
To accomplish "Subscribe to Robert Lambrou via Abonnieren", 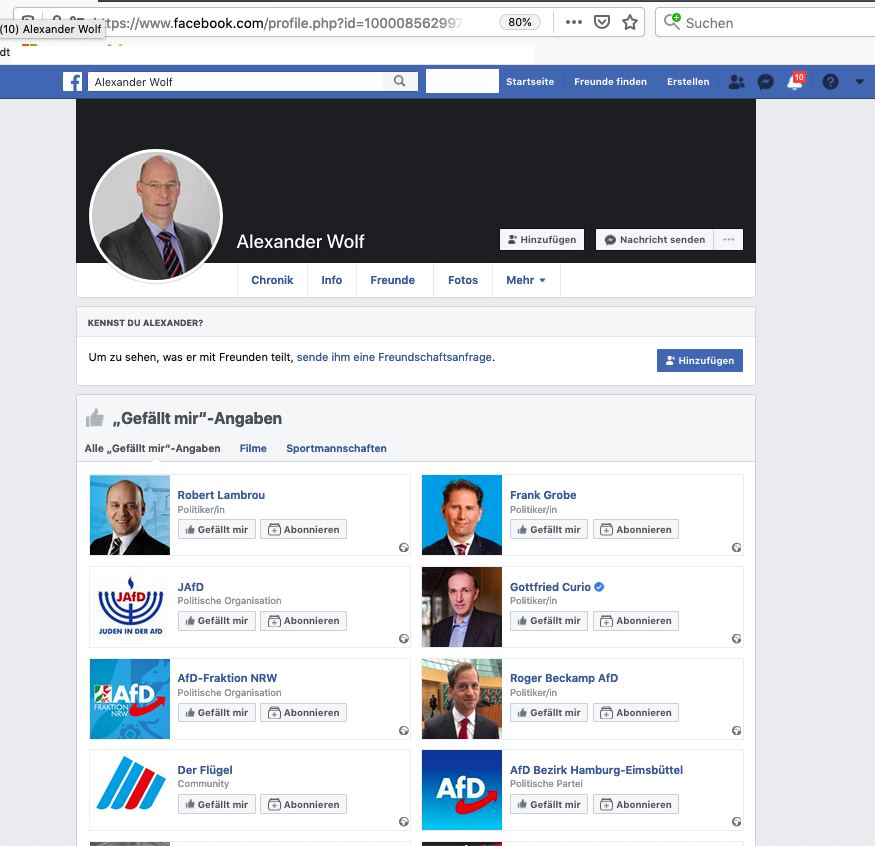I will [304, 530].
